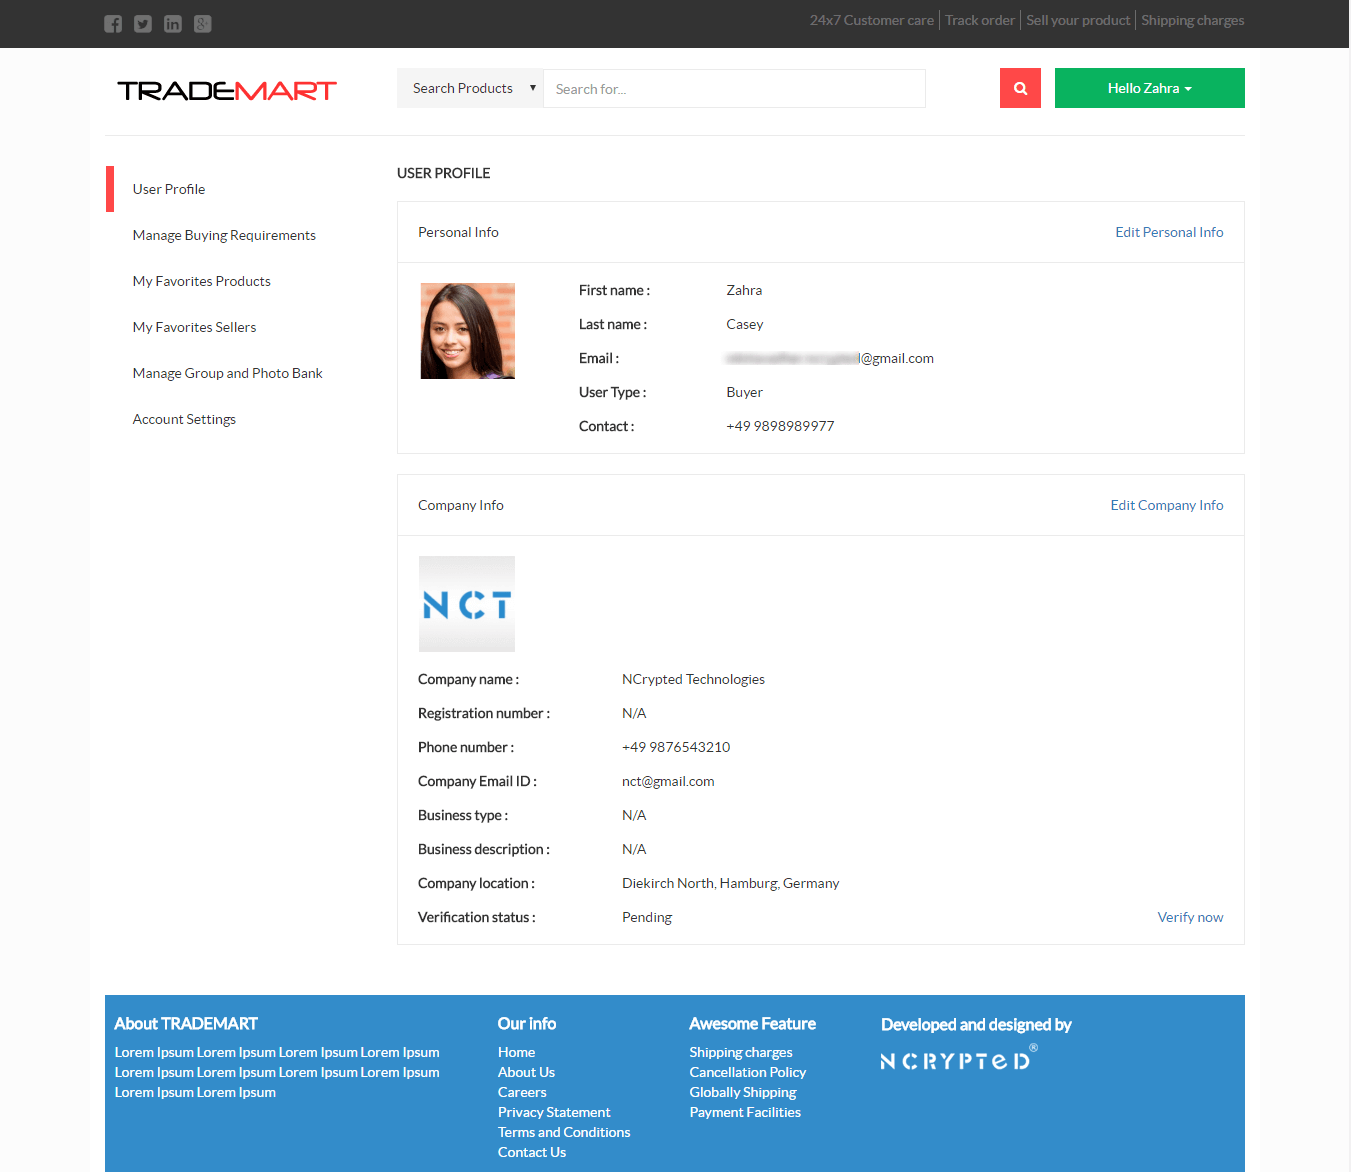
Task: Open the Twitter social icon
Action: point(143,24)
